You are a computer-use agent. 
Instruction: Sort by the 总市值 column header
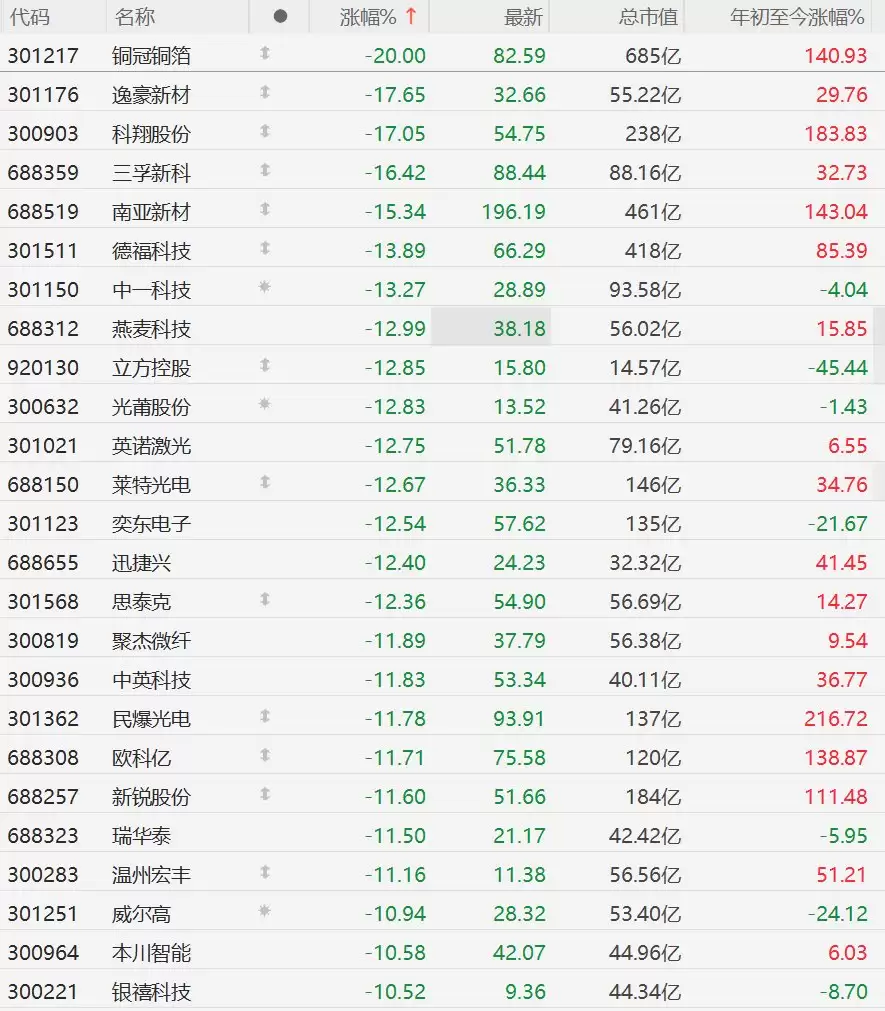648,17
